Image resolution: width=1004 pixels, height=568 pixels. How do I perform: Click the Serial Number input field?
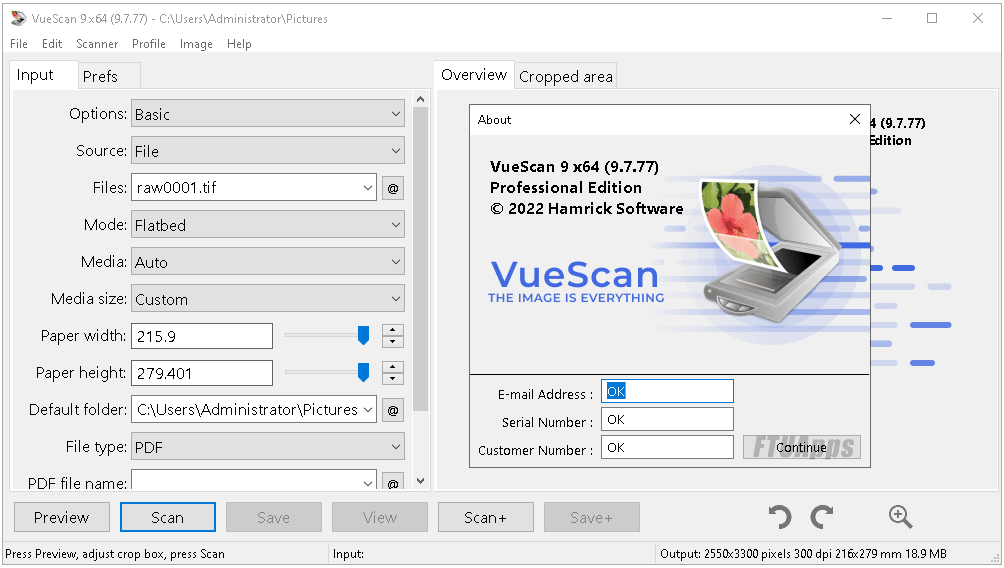(x=667, y=419)
